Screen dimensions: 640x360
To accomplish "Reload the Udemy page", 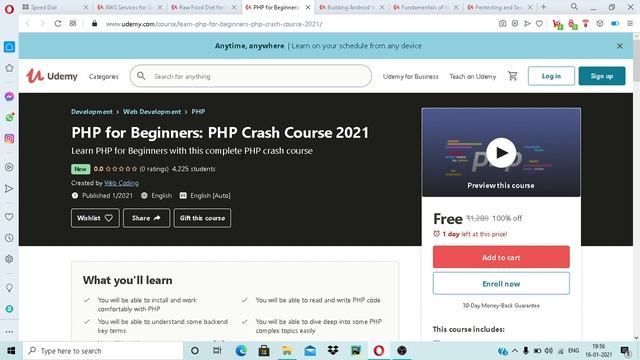I will [58, 24].
